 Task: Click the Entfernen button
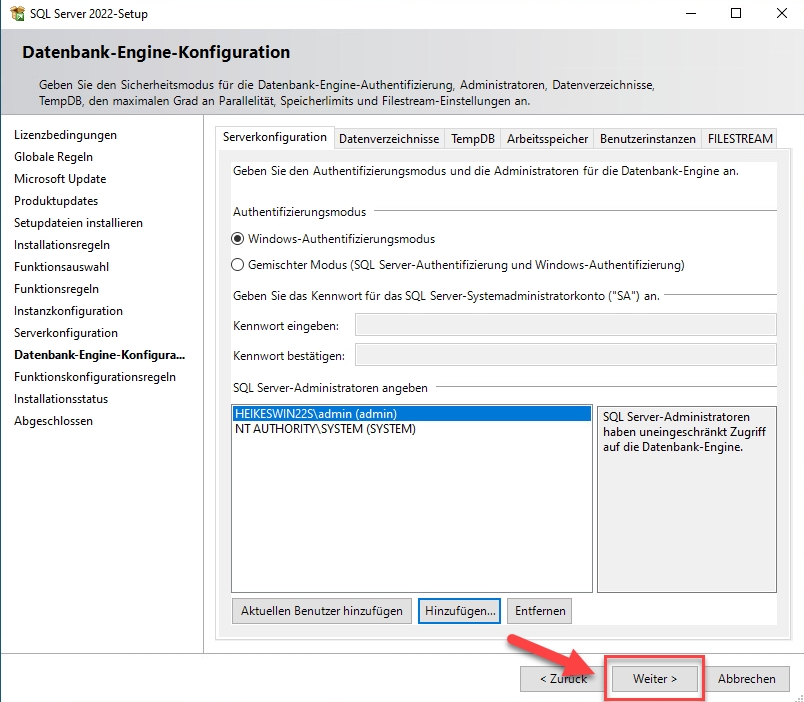coord(539,611)
